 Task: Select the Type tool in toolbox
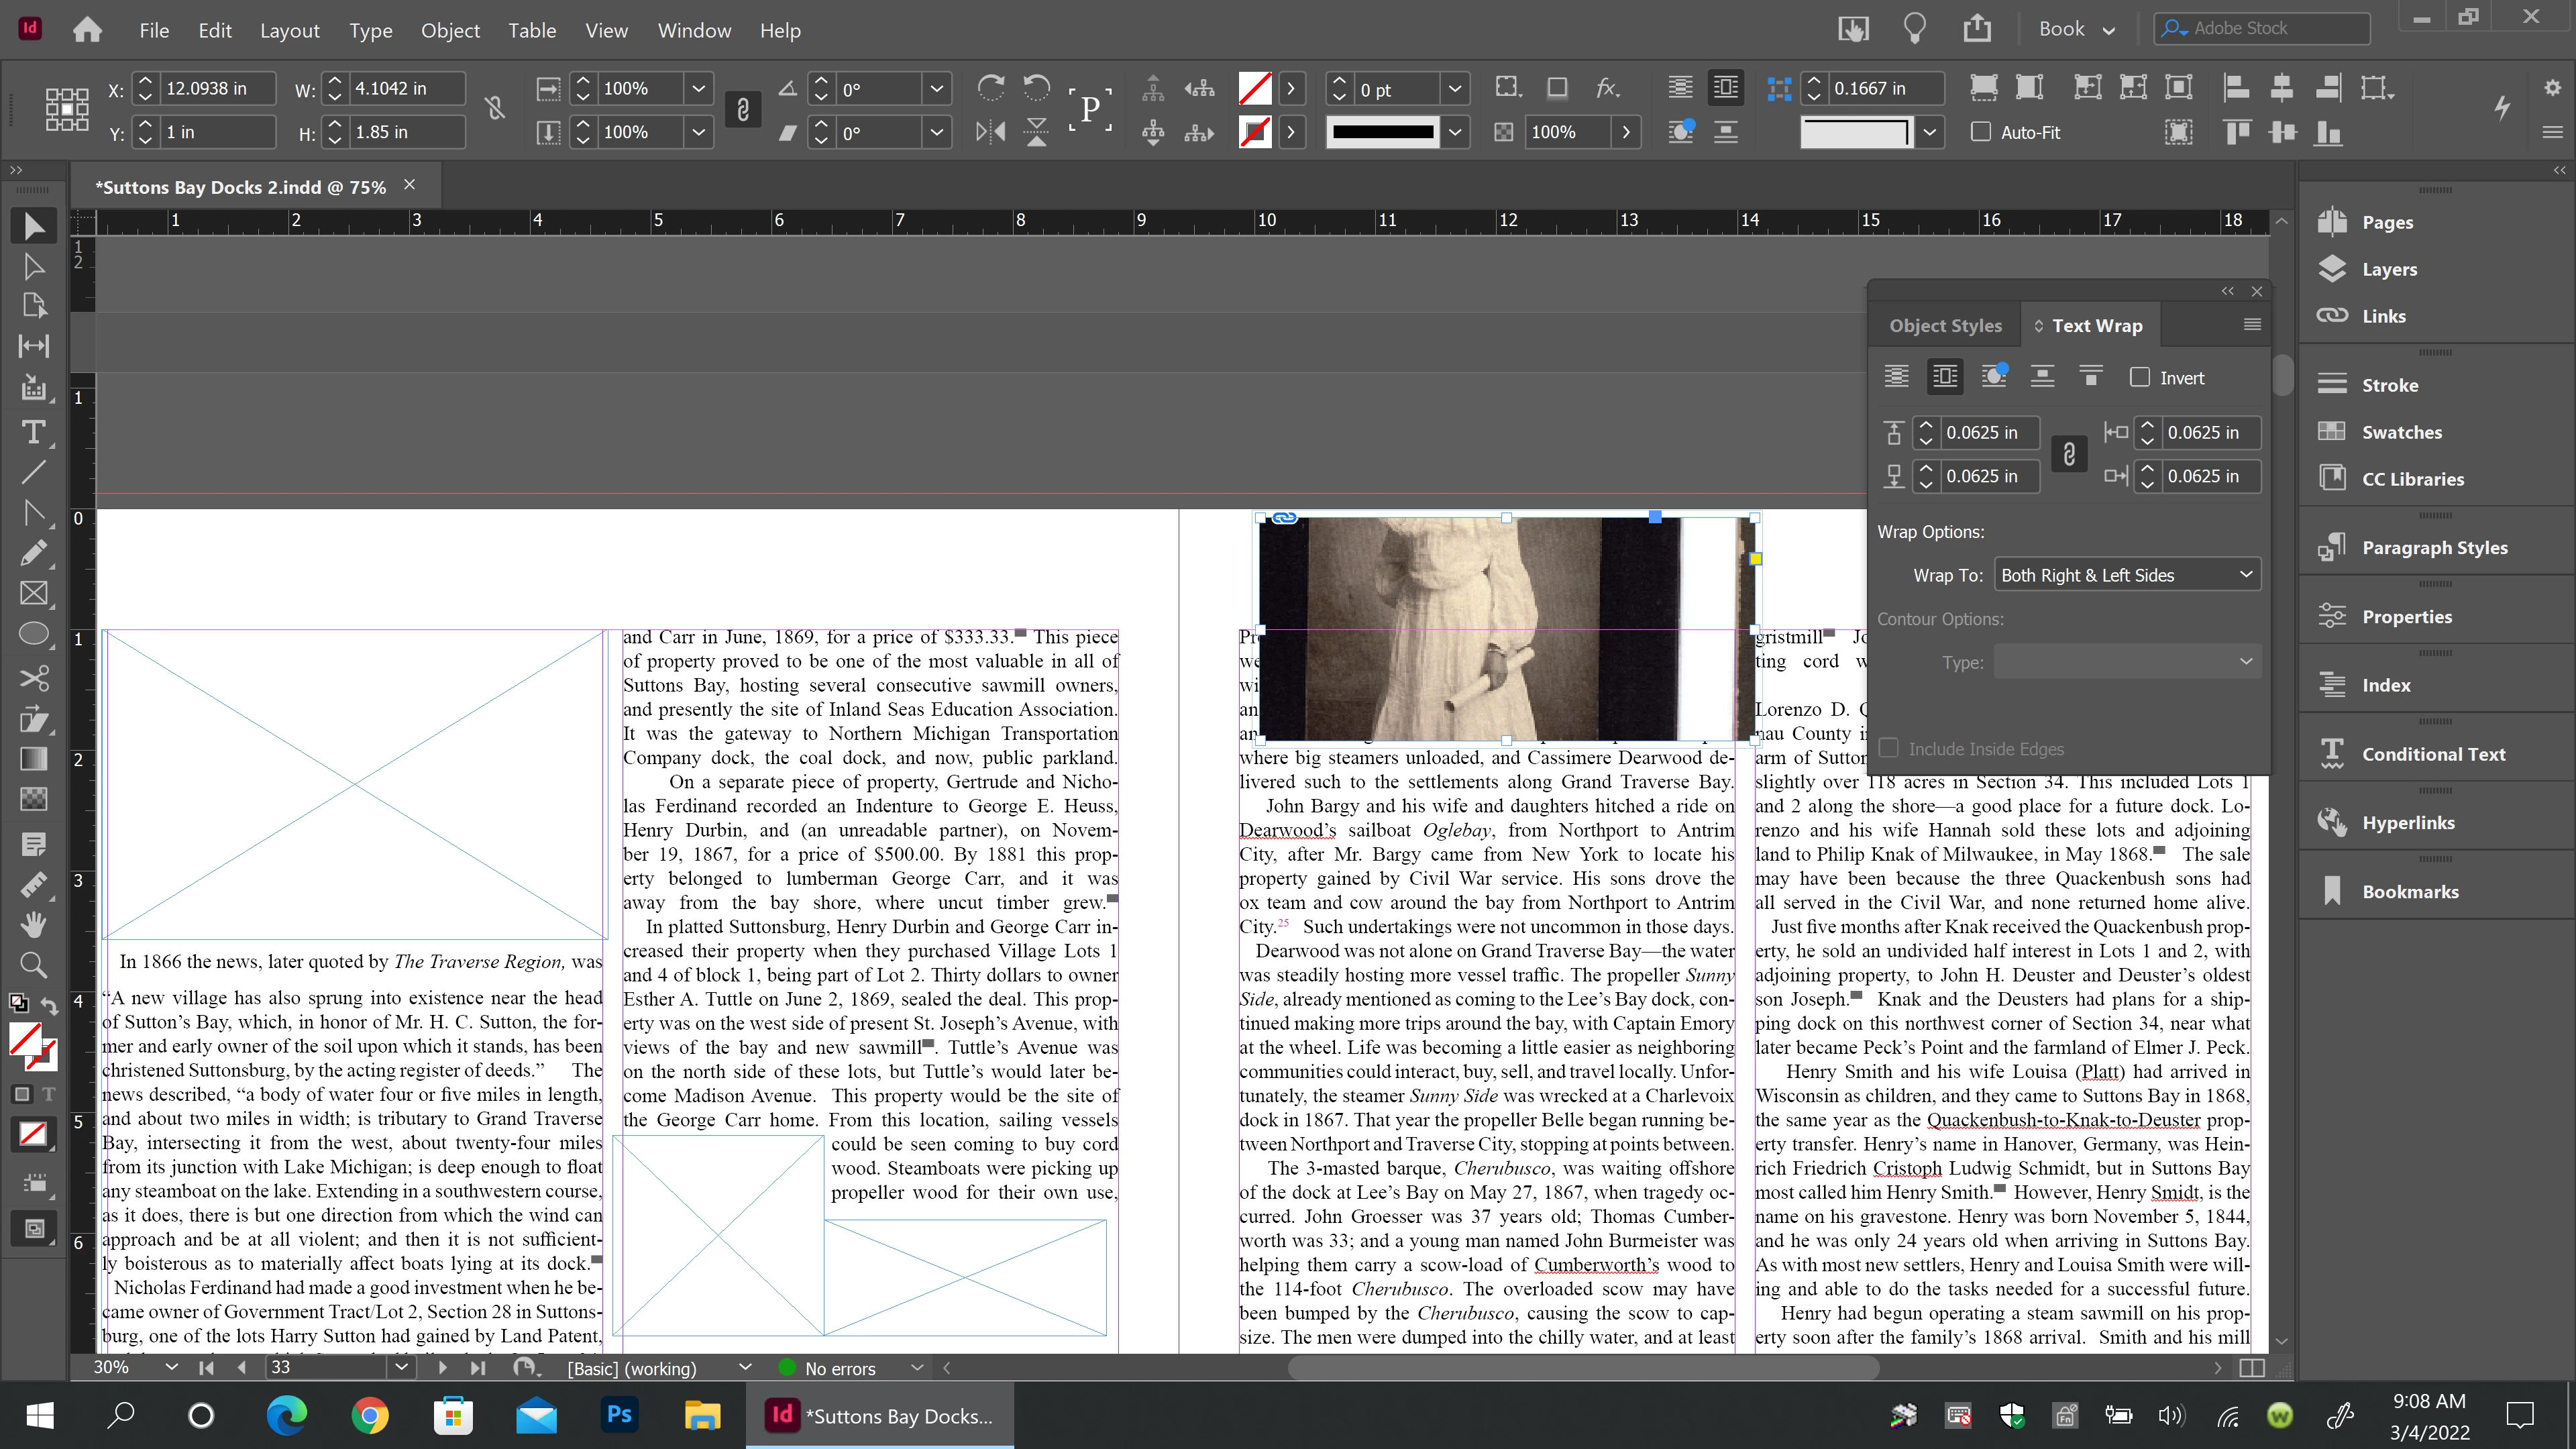(x=33, y=432)
